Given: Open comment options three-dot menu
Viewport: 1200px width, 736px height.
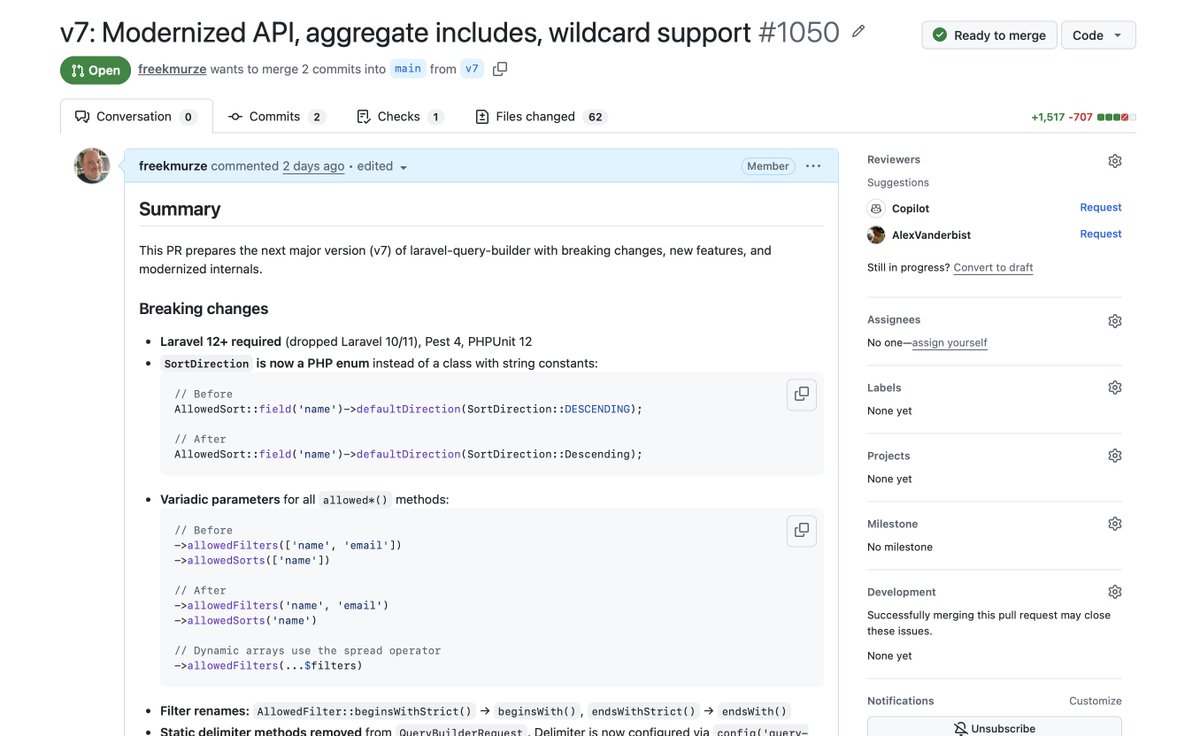Looking at the screenshot, I should tap(813, 166).
